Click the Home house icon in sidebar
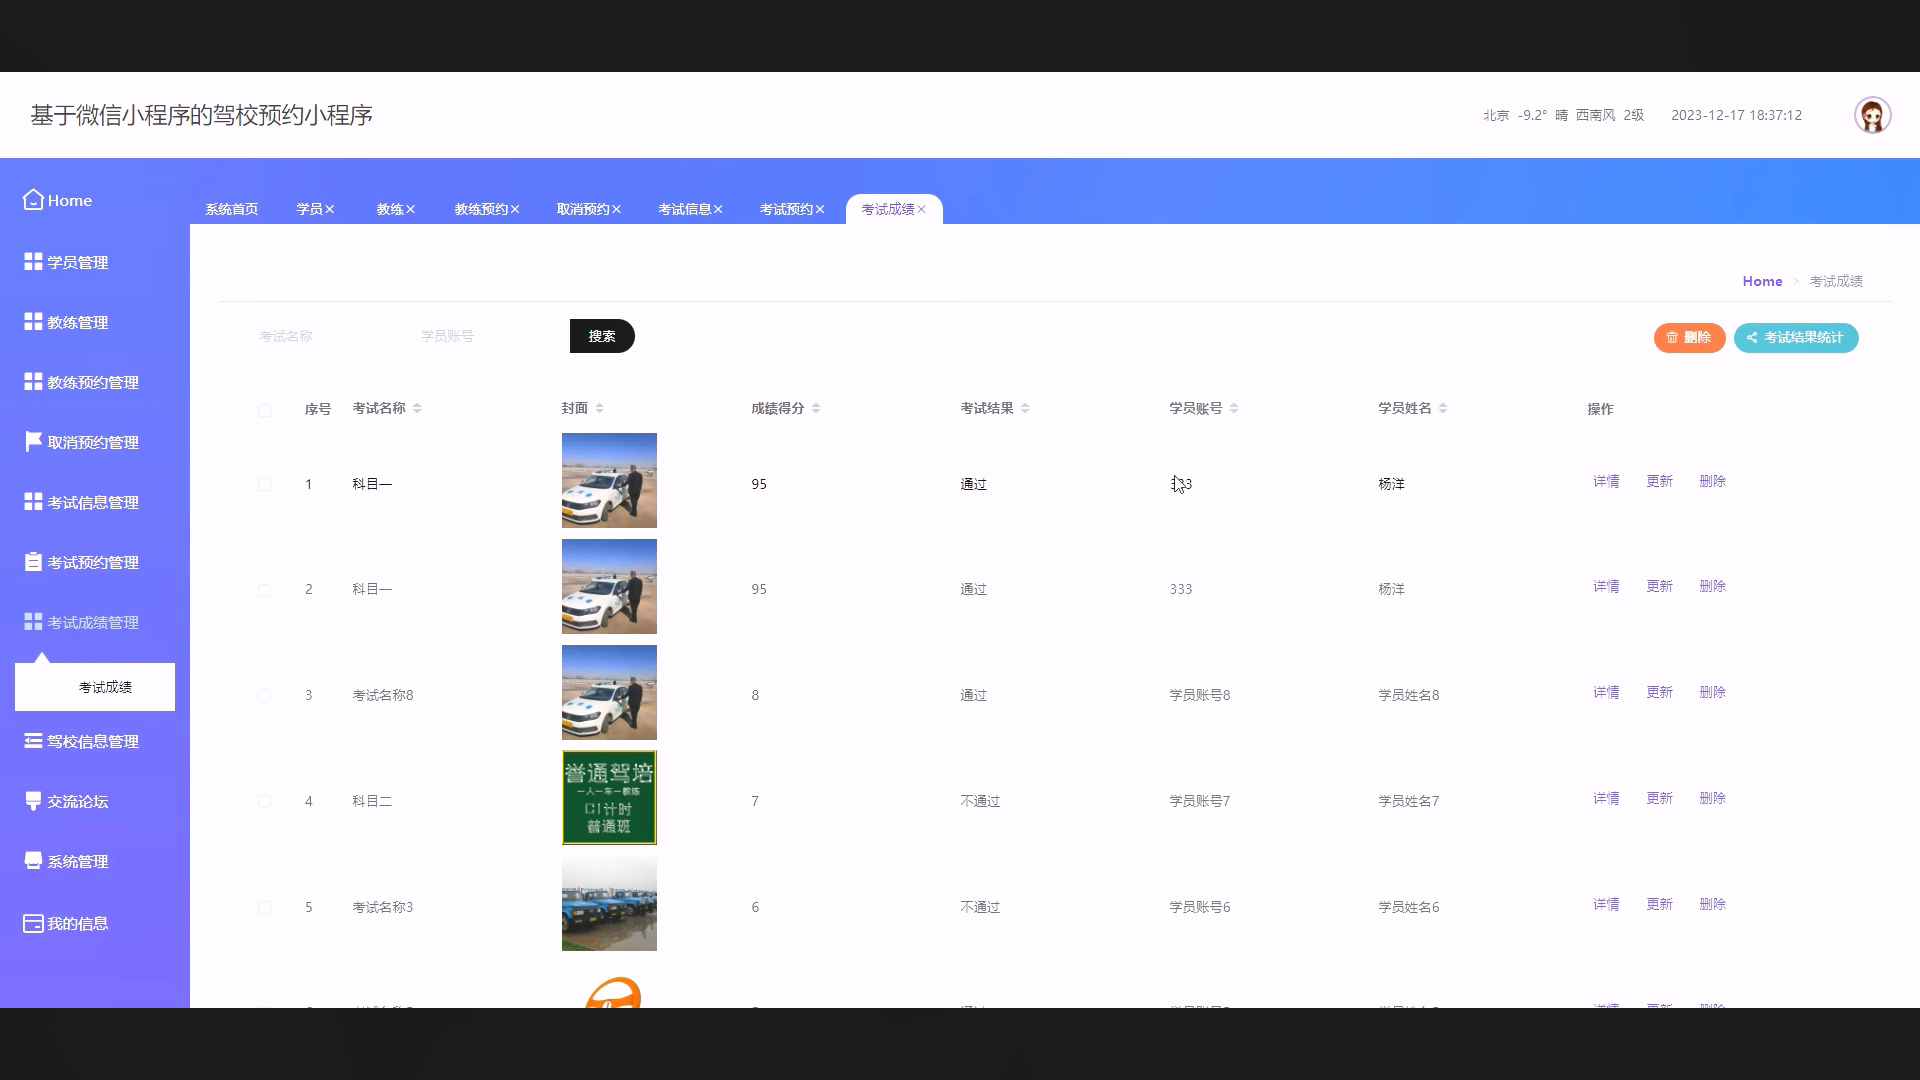The width and height of the screenshot is (1920, 1080). pyautogui.click(x=33, y=200)
